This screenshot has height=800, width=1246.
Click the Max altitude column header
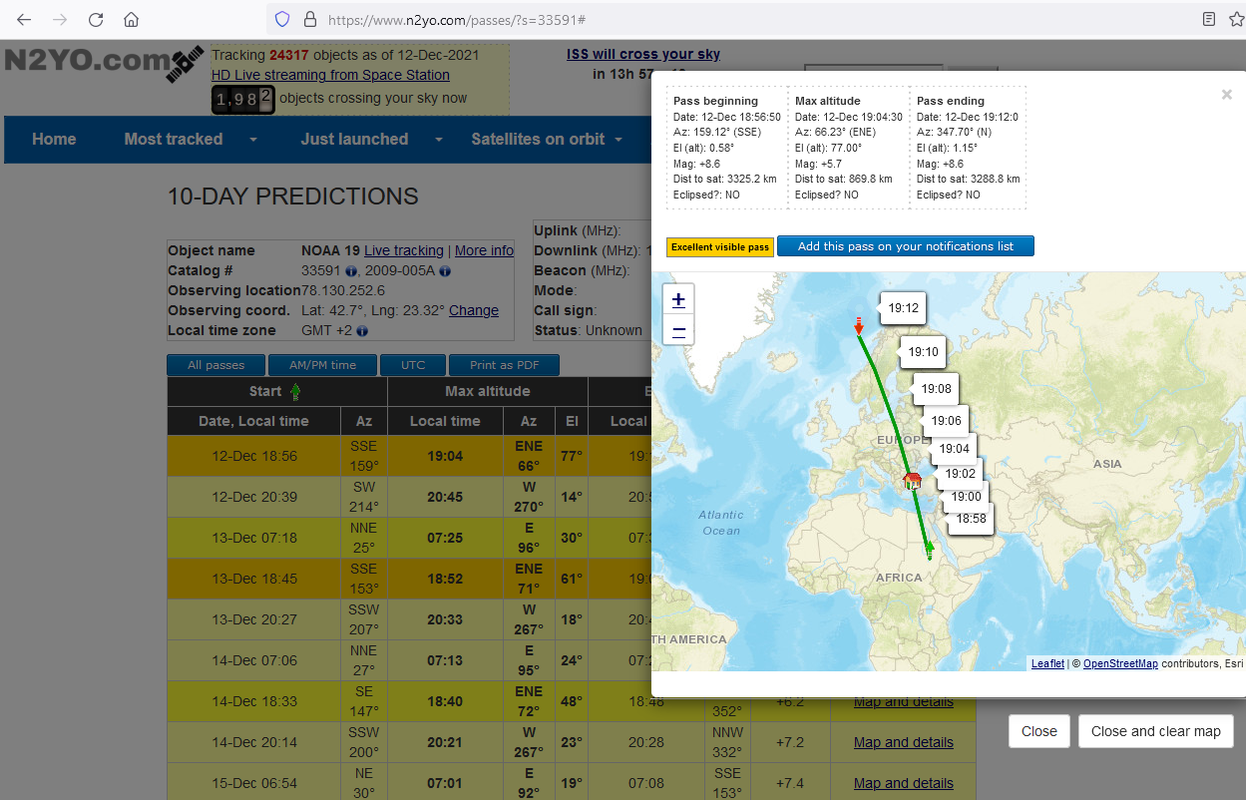(x=488, y=391)
